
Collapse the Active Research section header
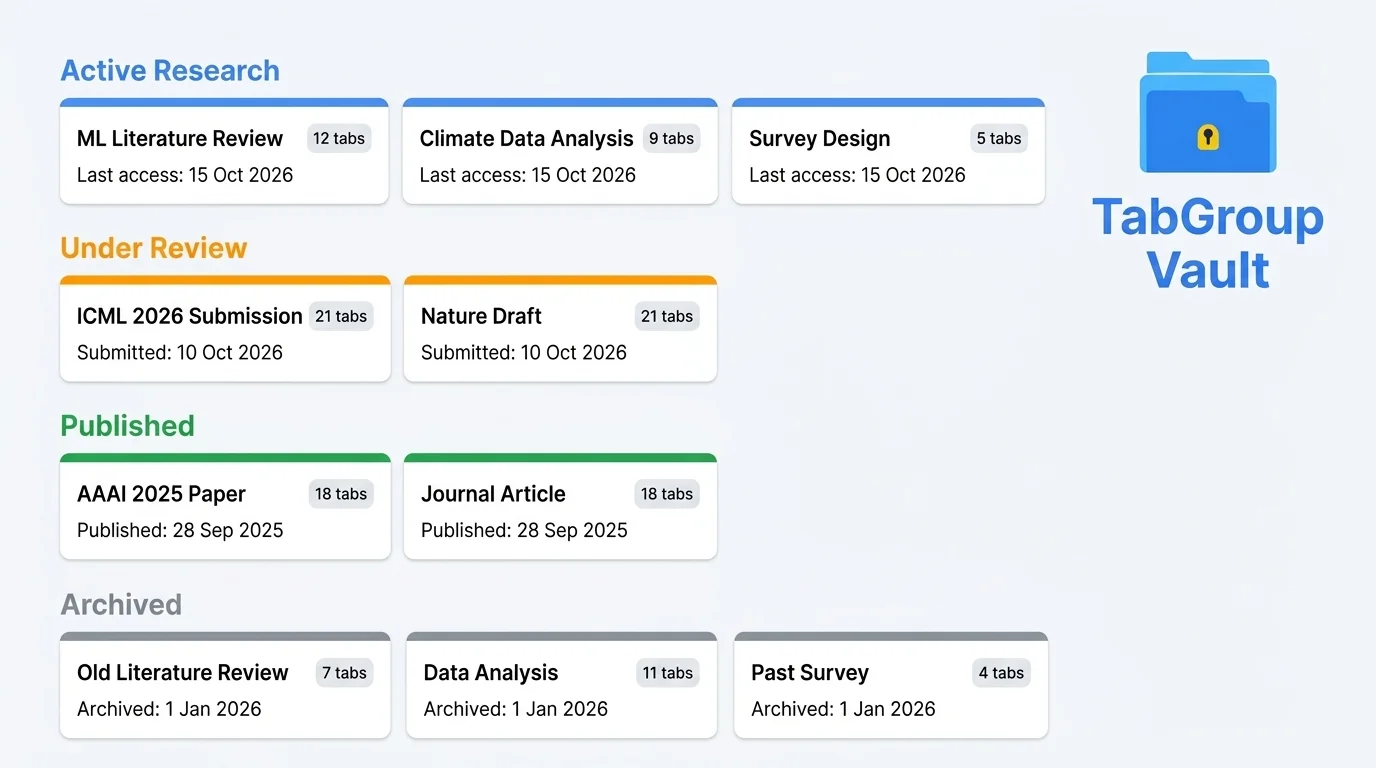coord(170,70)
